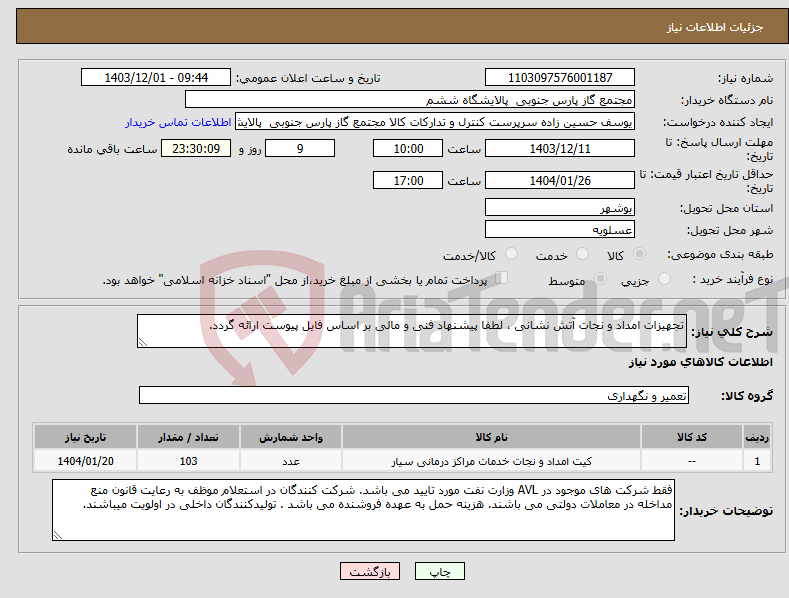Click item name کیت امداد و نجات cell
The width and height of the screenshot is (789, 598).
point(491,461)
